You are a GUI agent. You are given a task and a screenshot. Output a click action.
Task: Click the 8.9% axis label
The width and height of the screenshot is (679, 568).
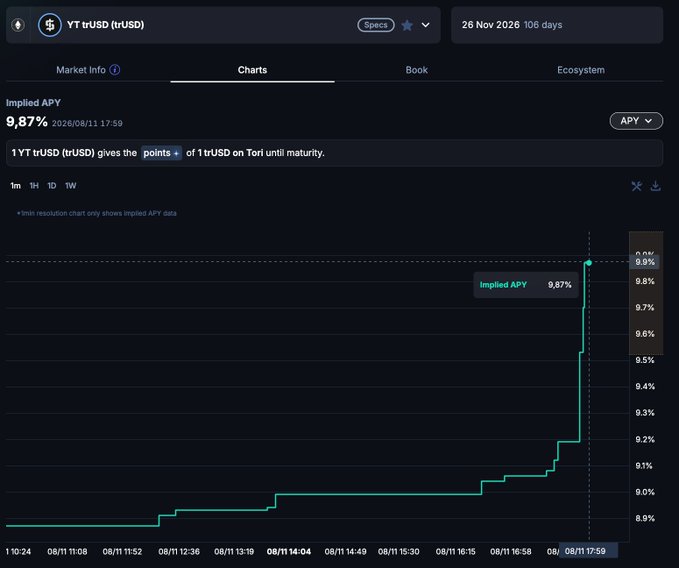pyautogui.click(x=645, y=519)
